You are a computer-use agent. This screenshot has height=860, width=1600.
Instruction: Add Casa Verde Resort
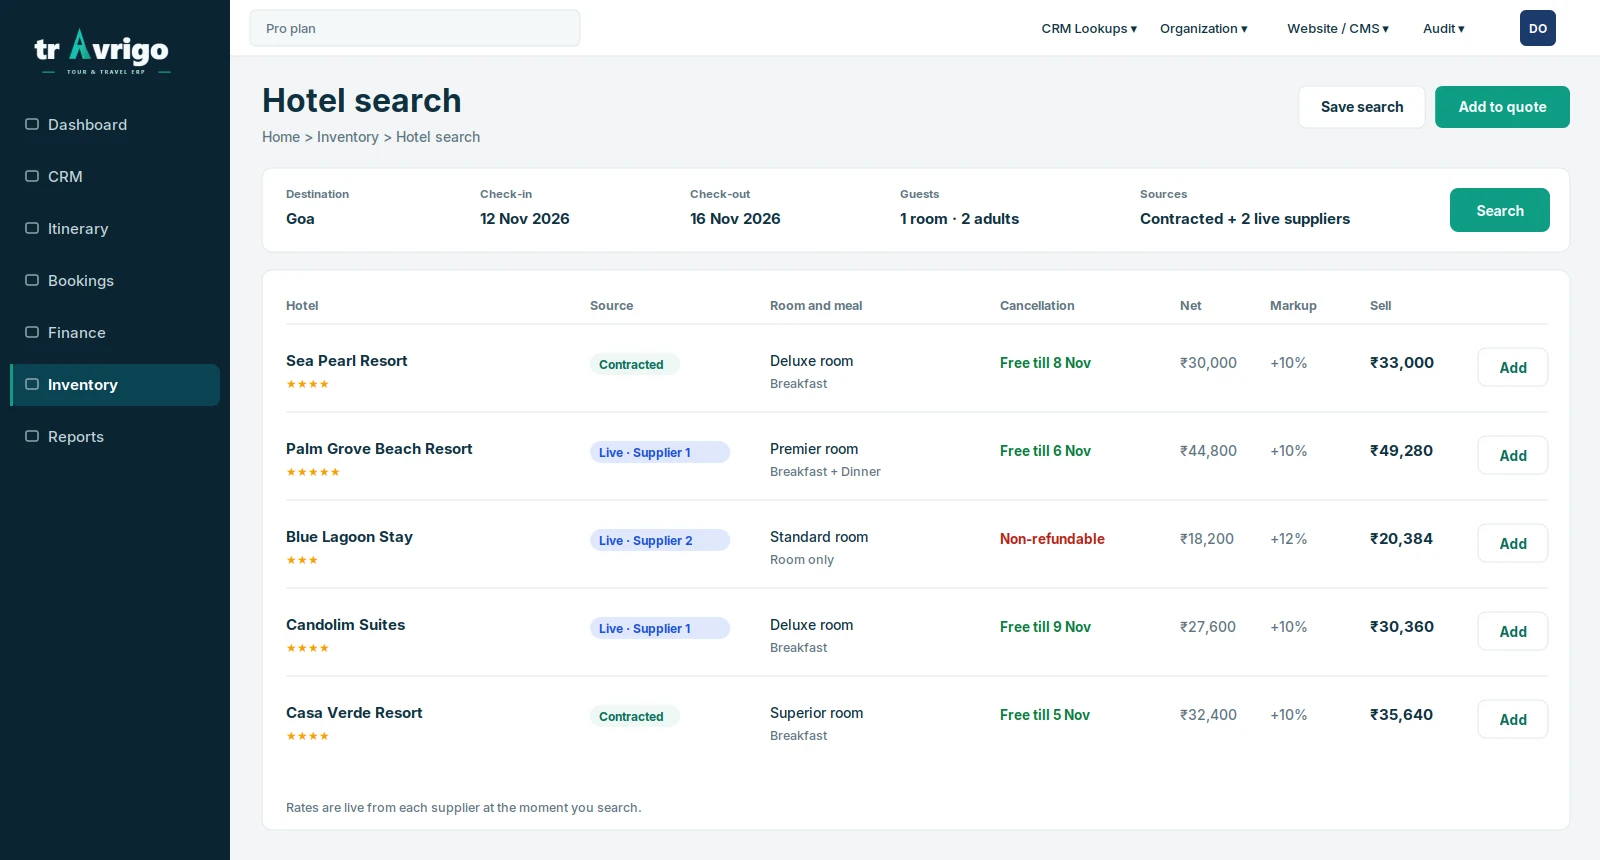pyautogui.click(x=1513, y=719)
